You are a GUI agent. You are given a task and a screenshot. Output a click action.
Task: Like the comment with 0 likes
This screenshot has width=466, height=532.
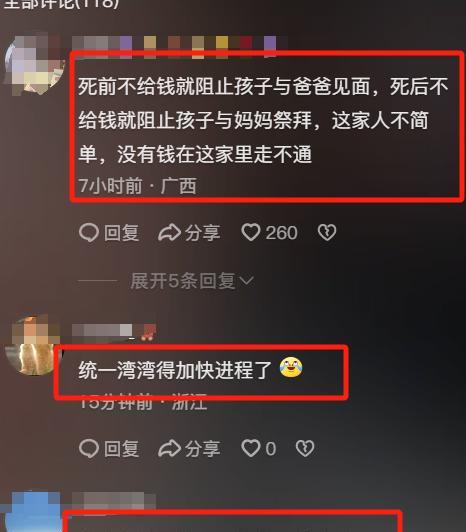pos(251,449)
